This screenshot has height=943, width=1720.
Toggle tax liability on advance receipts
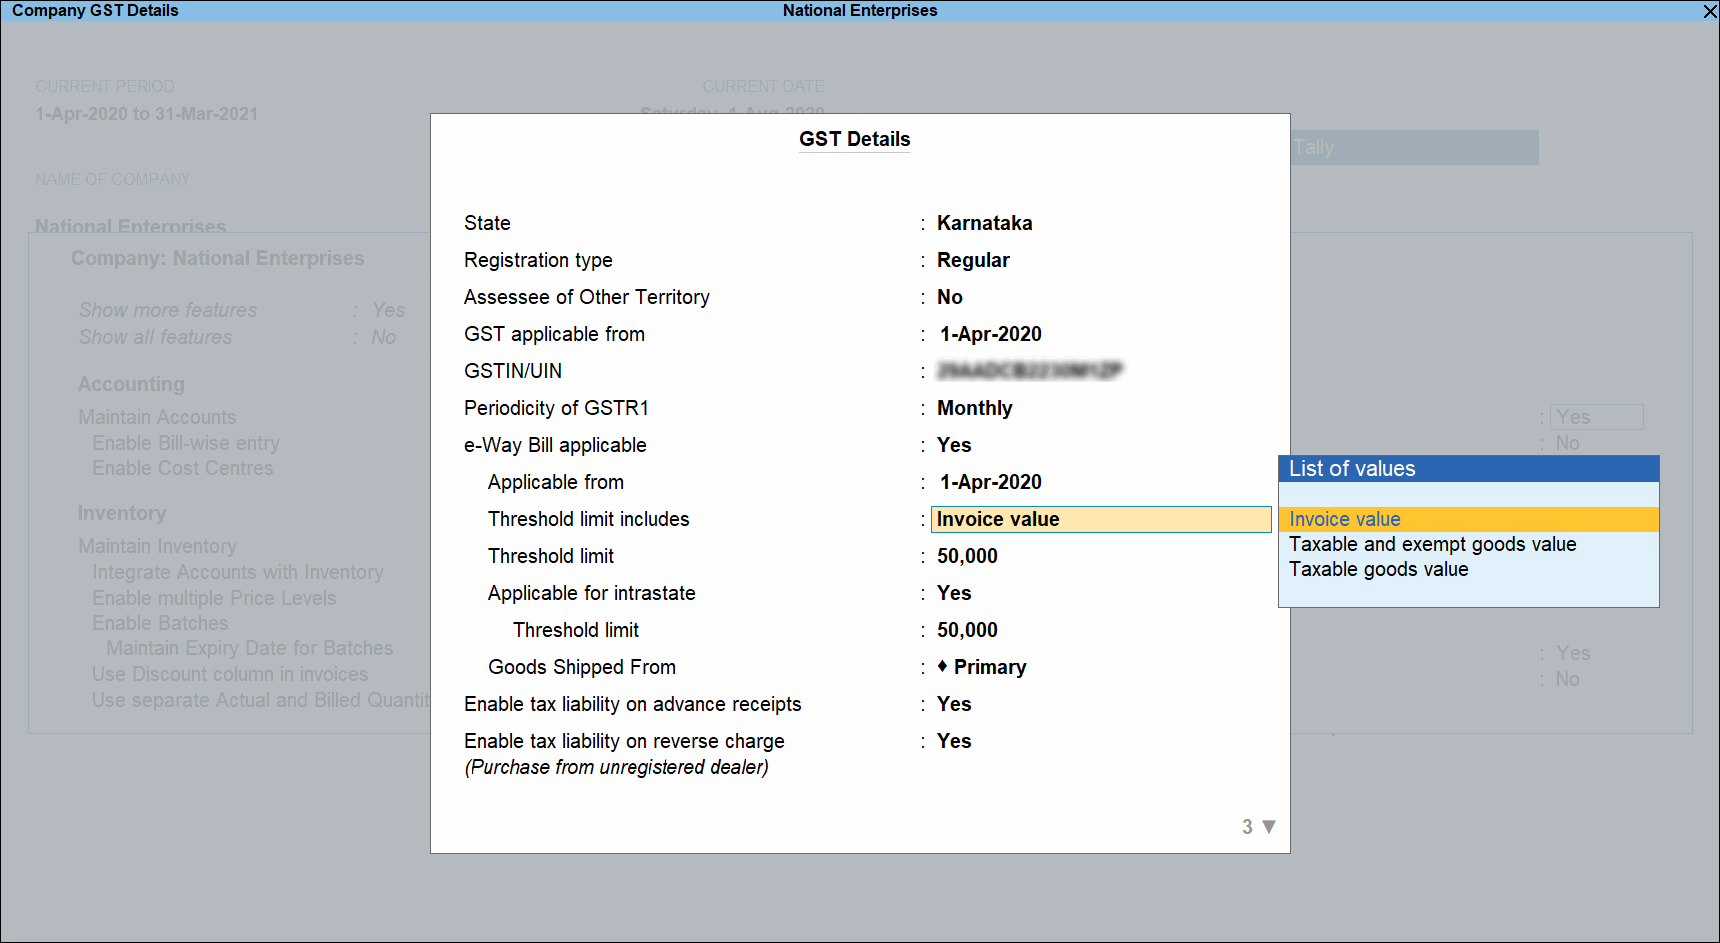tap(954, 704)
